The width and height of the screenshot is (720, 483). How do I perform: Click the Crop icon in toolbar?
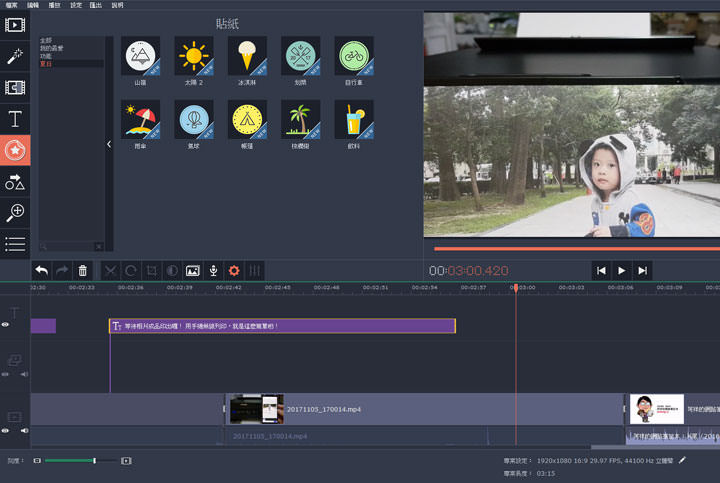tap(152, 271)
